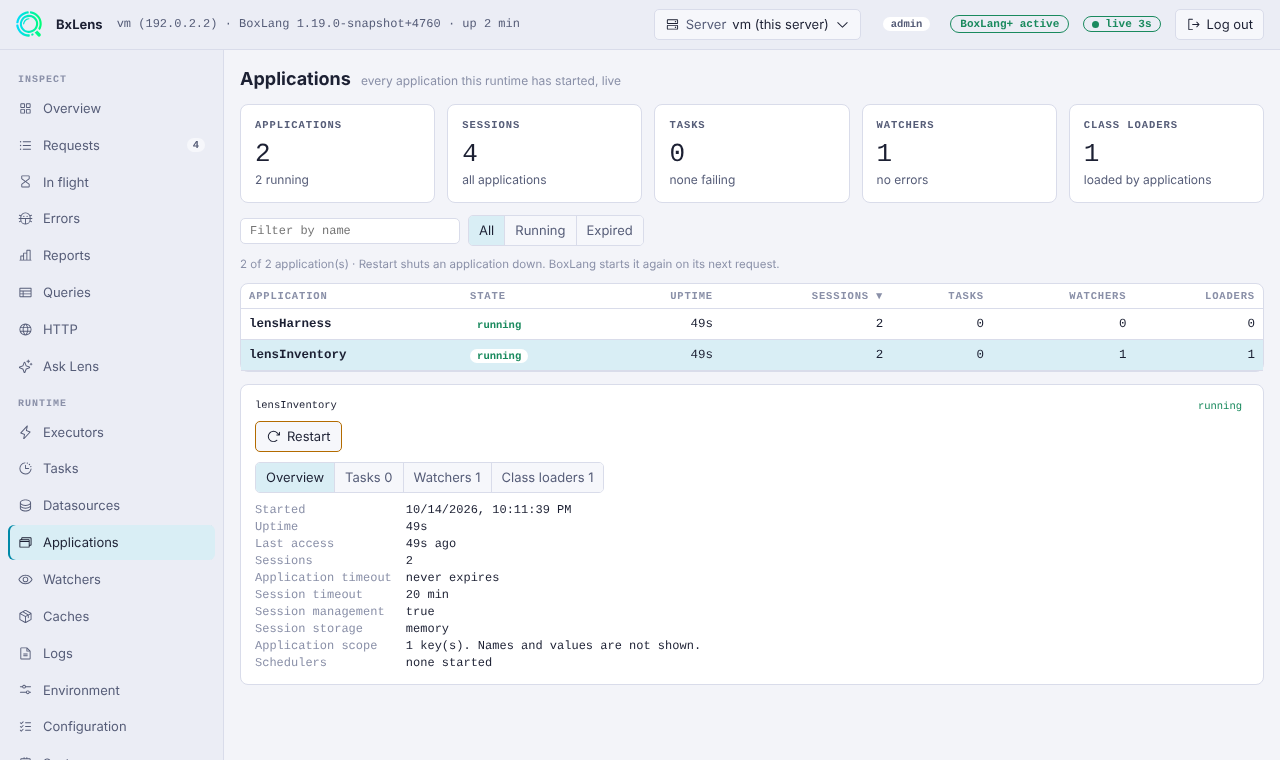Click the Watchers summary card

point(959,153)
